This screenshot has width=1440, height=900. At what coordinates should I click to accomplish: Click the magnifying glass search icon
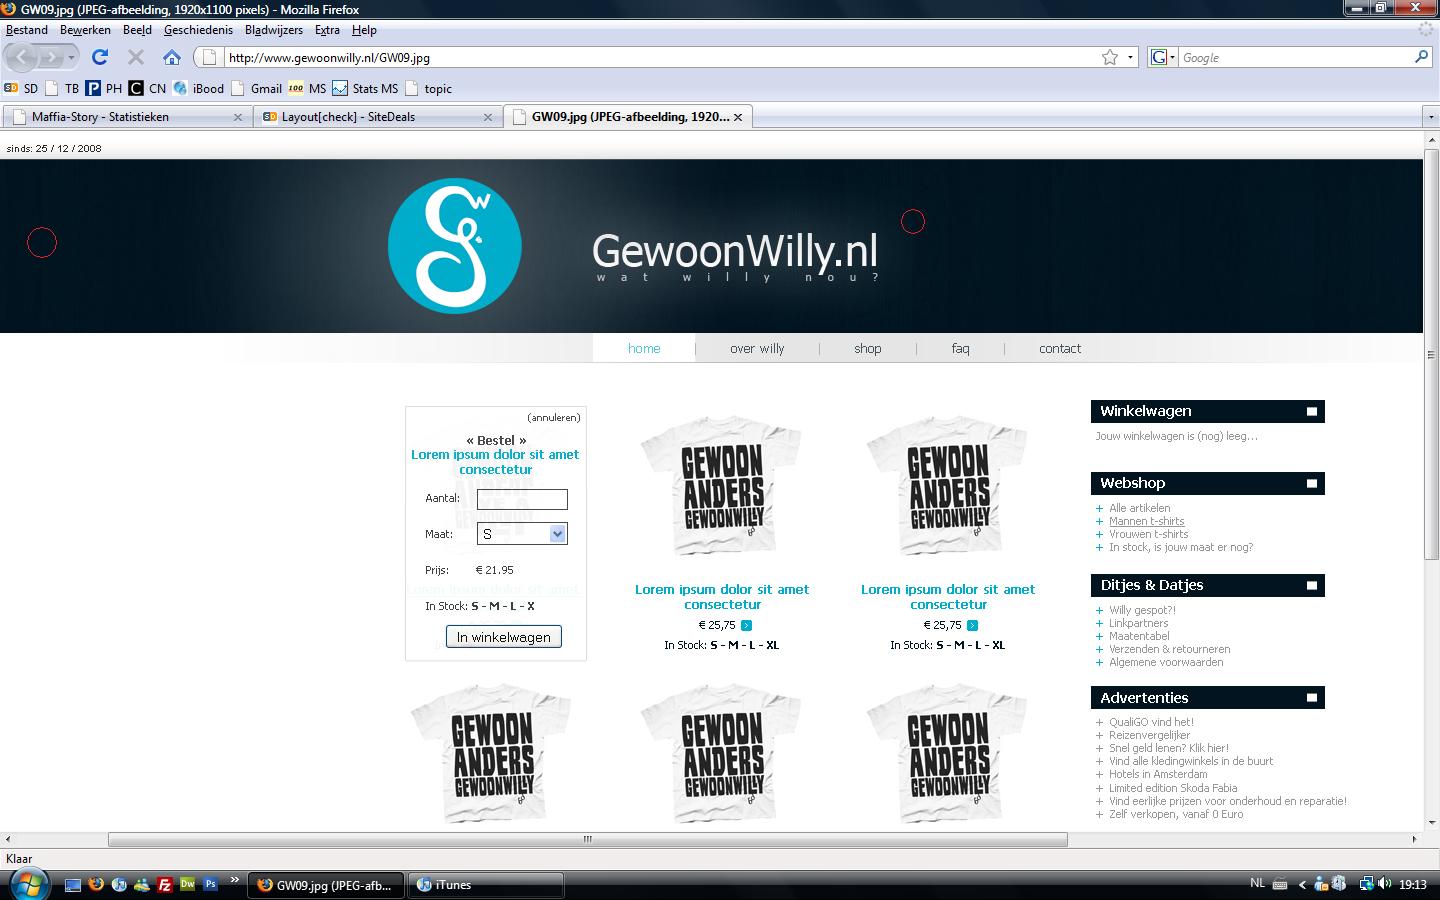(1421, 57)
